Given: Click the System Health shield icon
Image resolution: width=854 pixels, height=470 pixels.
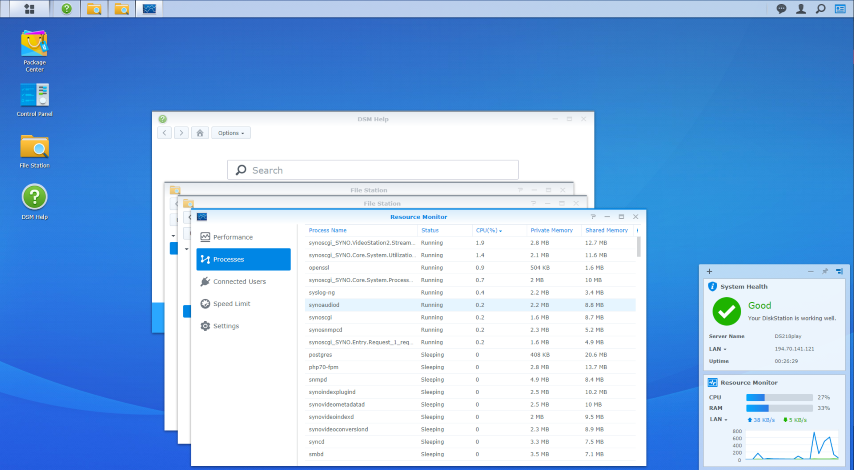Looking at the screenshot, I should coord(712,286).
